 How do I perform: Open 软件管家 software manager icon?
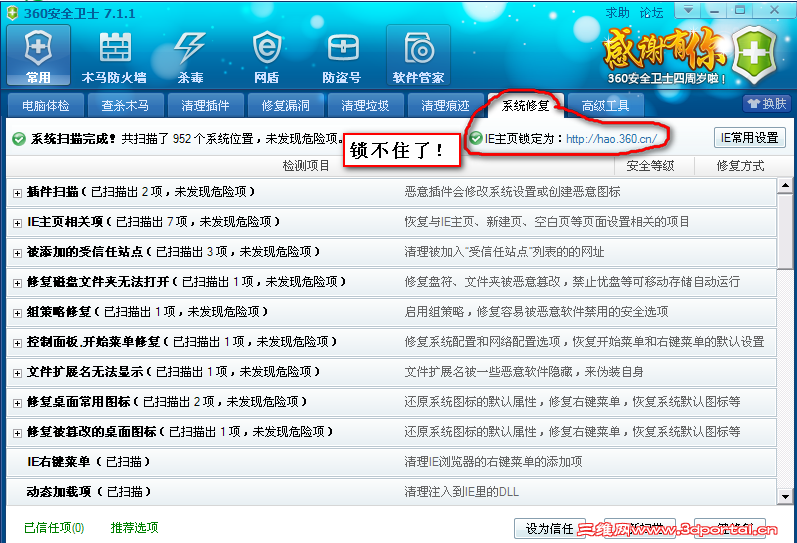(x=418, y=55)
